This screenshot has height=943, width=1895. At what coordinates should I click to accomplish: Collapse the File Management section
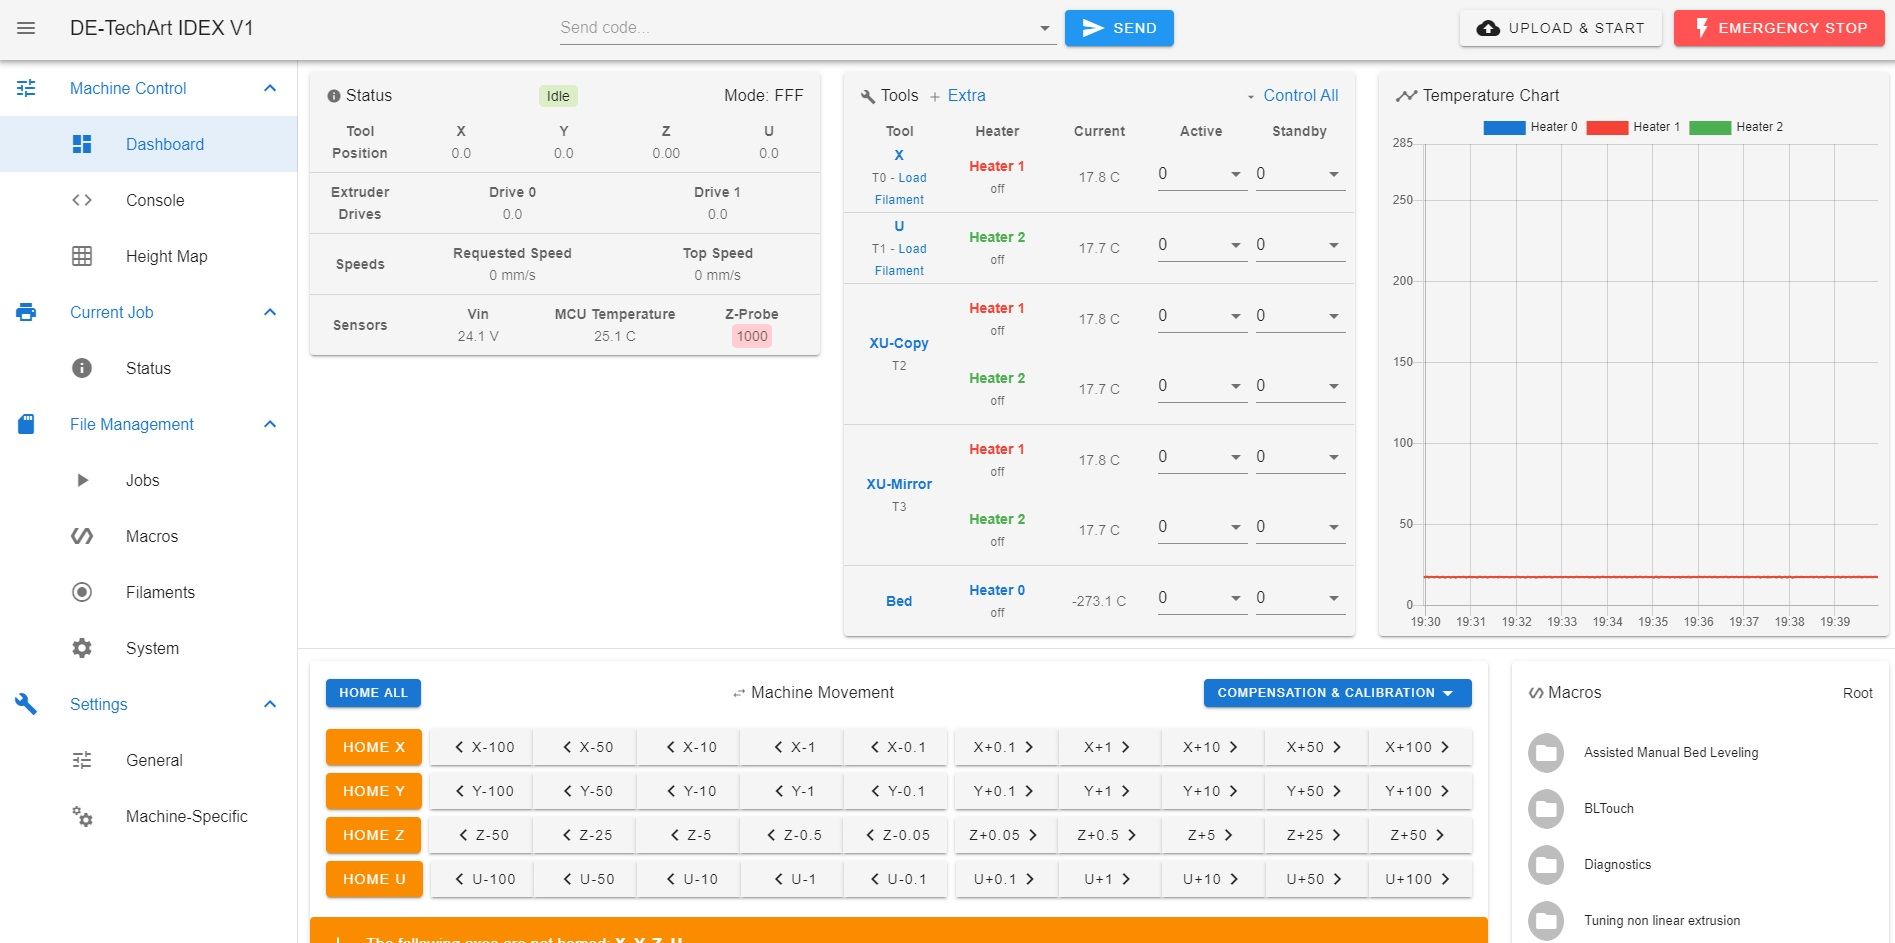point(270,424)
